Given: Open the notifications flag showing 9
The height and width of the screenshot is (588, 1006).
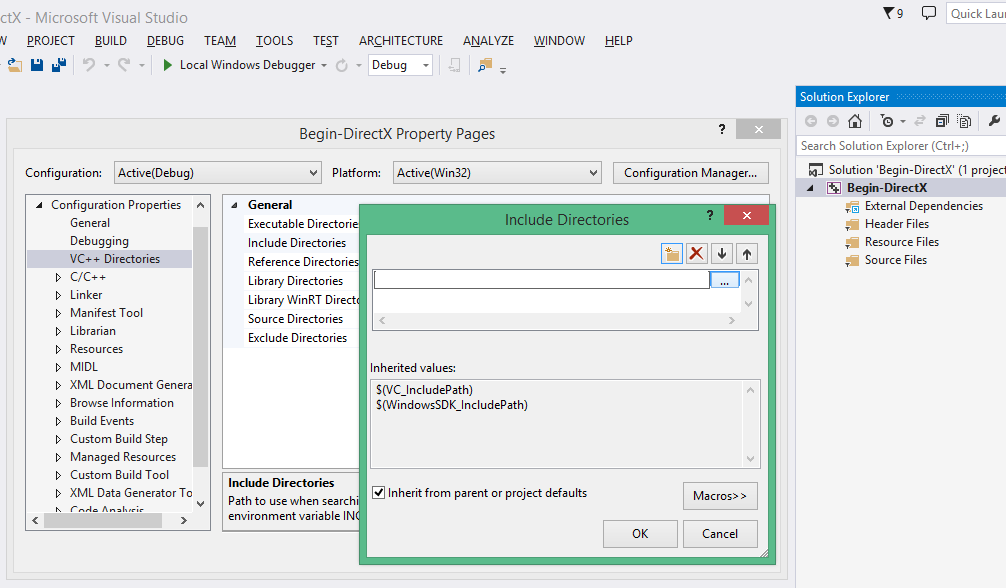Looking at the screenshot, I should (x=893, y=13).
